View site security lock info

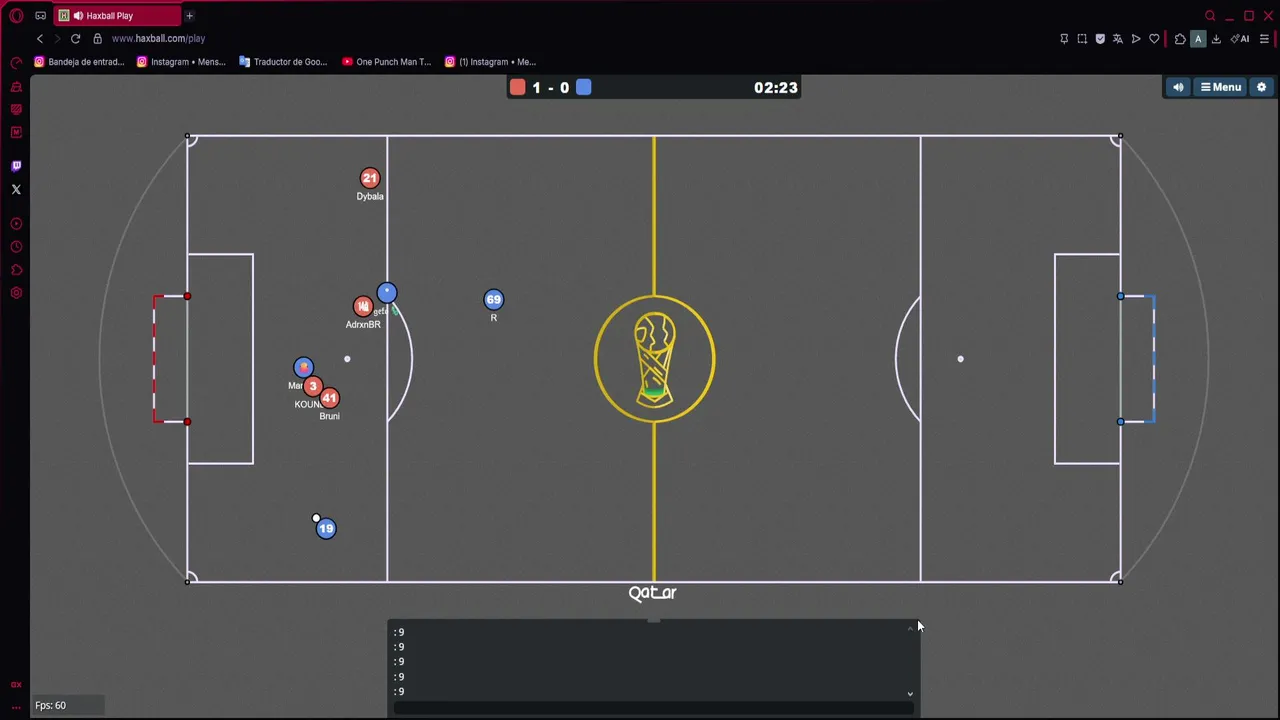(x=97, y=38)
